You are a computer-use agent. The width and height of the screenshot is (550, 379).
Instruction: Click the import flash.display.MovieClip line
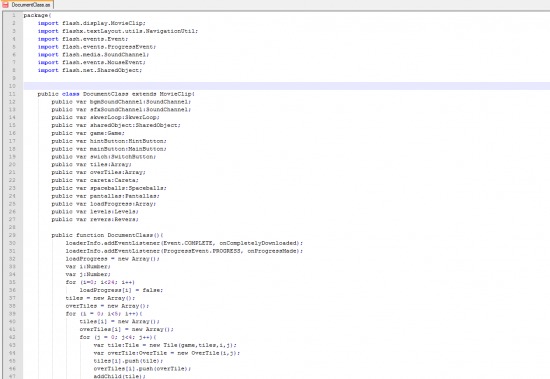pos(92,23)
